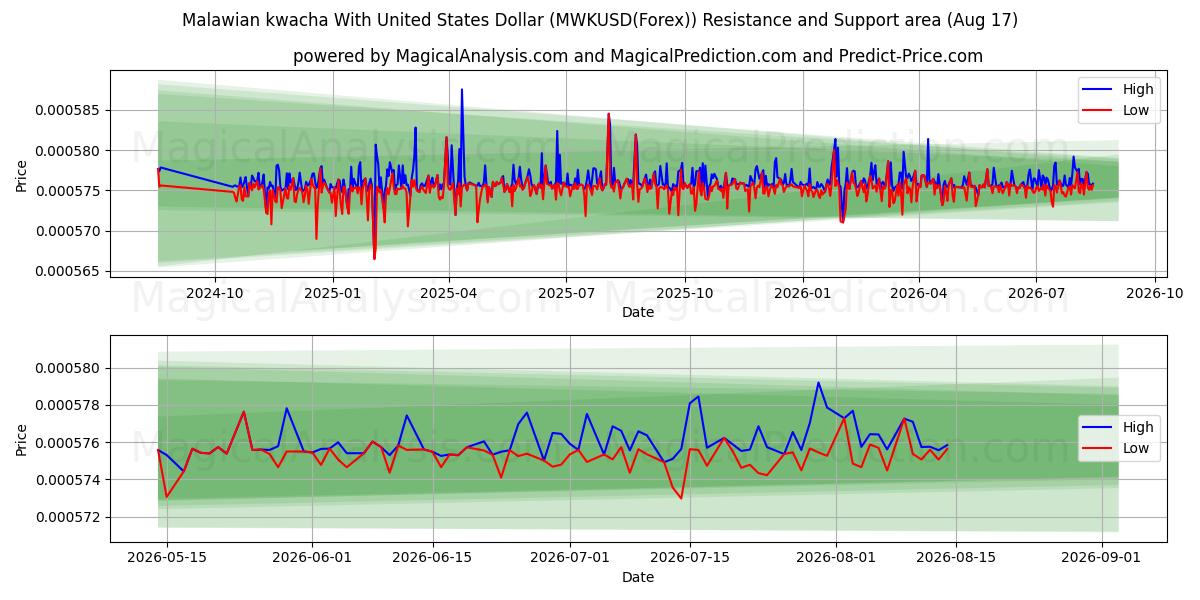This screenshot has height=600, width=1200.
Task: Click the 2026-10 x-axis tick label
Action: coord(1155,293)
